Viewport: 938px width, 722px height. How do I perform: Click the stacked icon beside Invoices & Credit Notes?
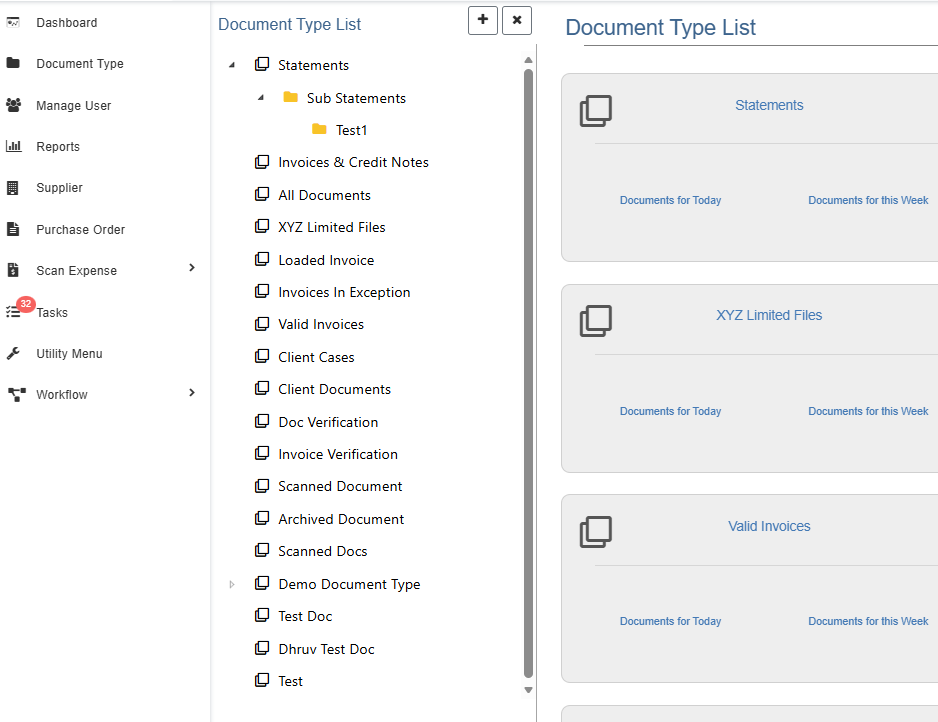262,162
